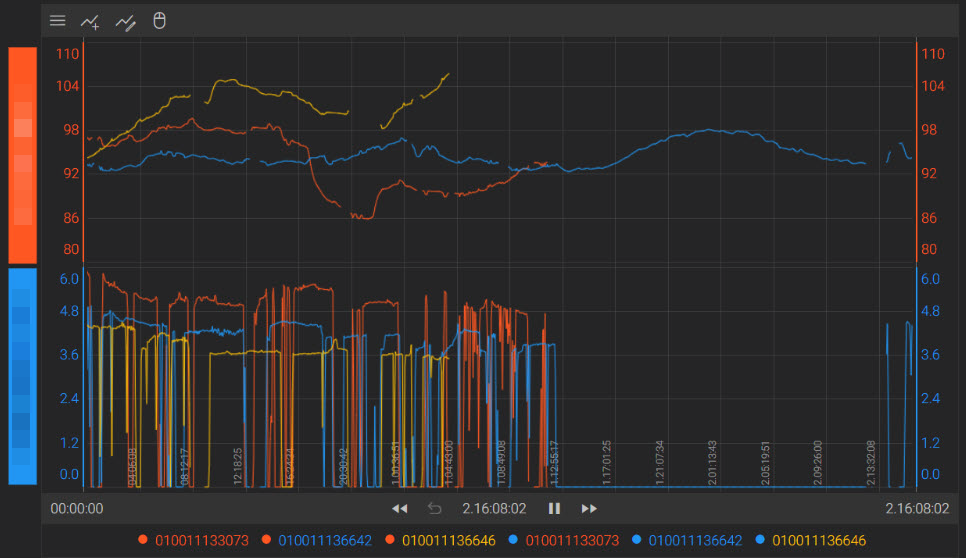Toggle blue-dot legend entry 010011136642

pyautogui.click(x=687, y=541)
